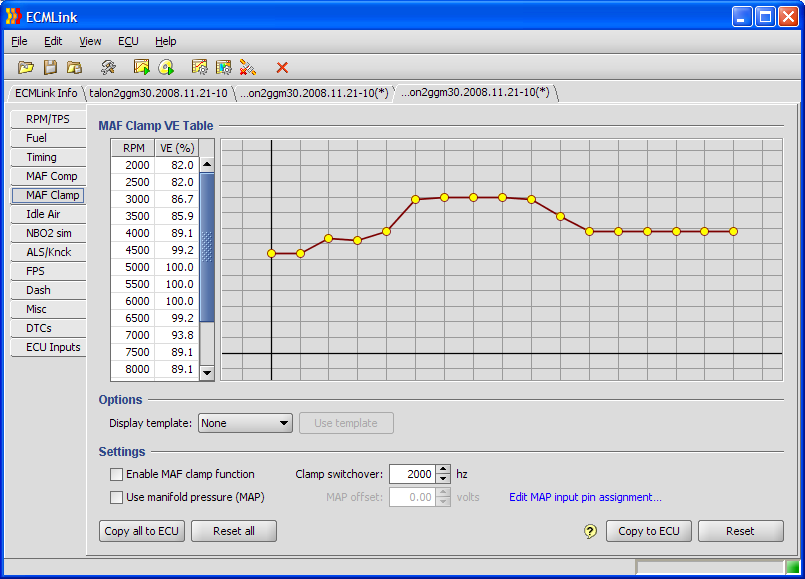Open the ECU menu
This screenshot has width=805, height=579.
128,41
